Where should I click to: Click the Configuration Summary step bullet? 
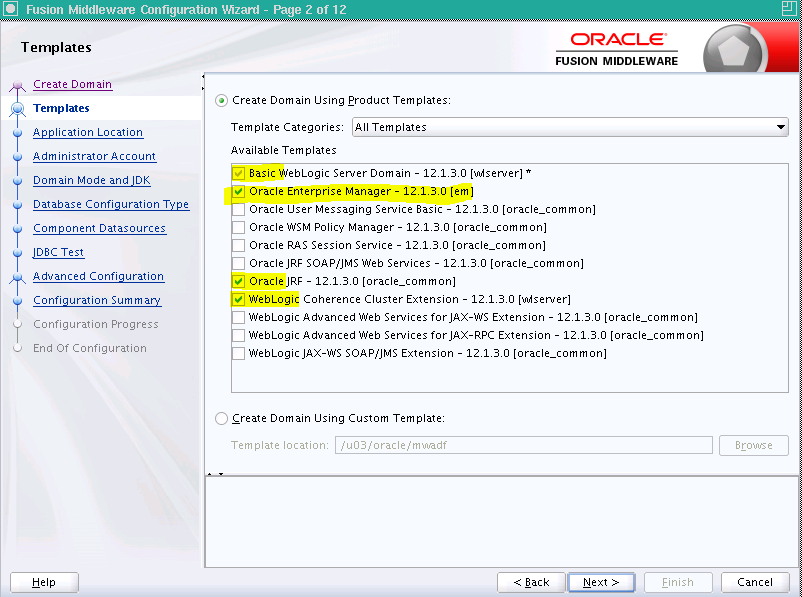[x=17, y=301]
